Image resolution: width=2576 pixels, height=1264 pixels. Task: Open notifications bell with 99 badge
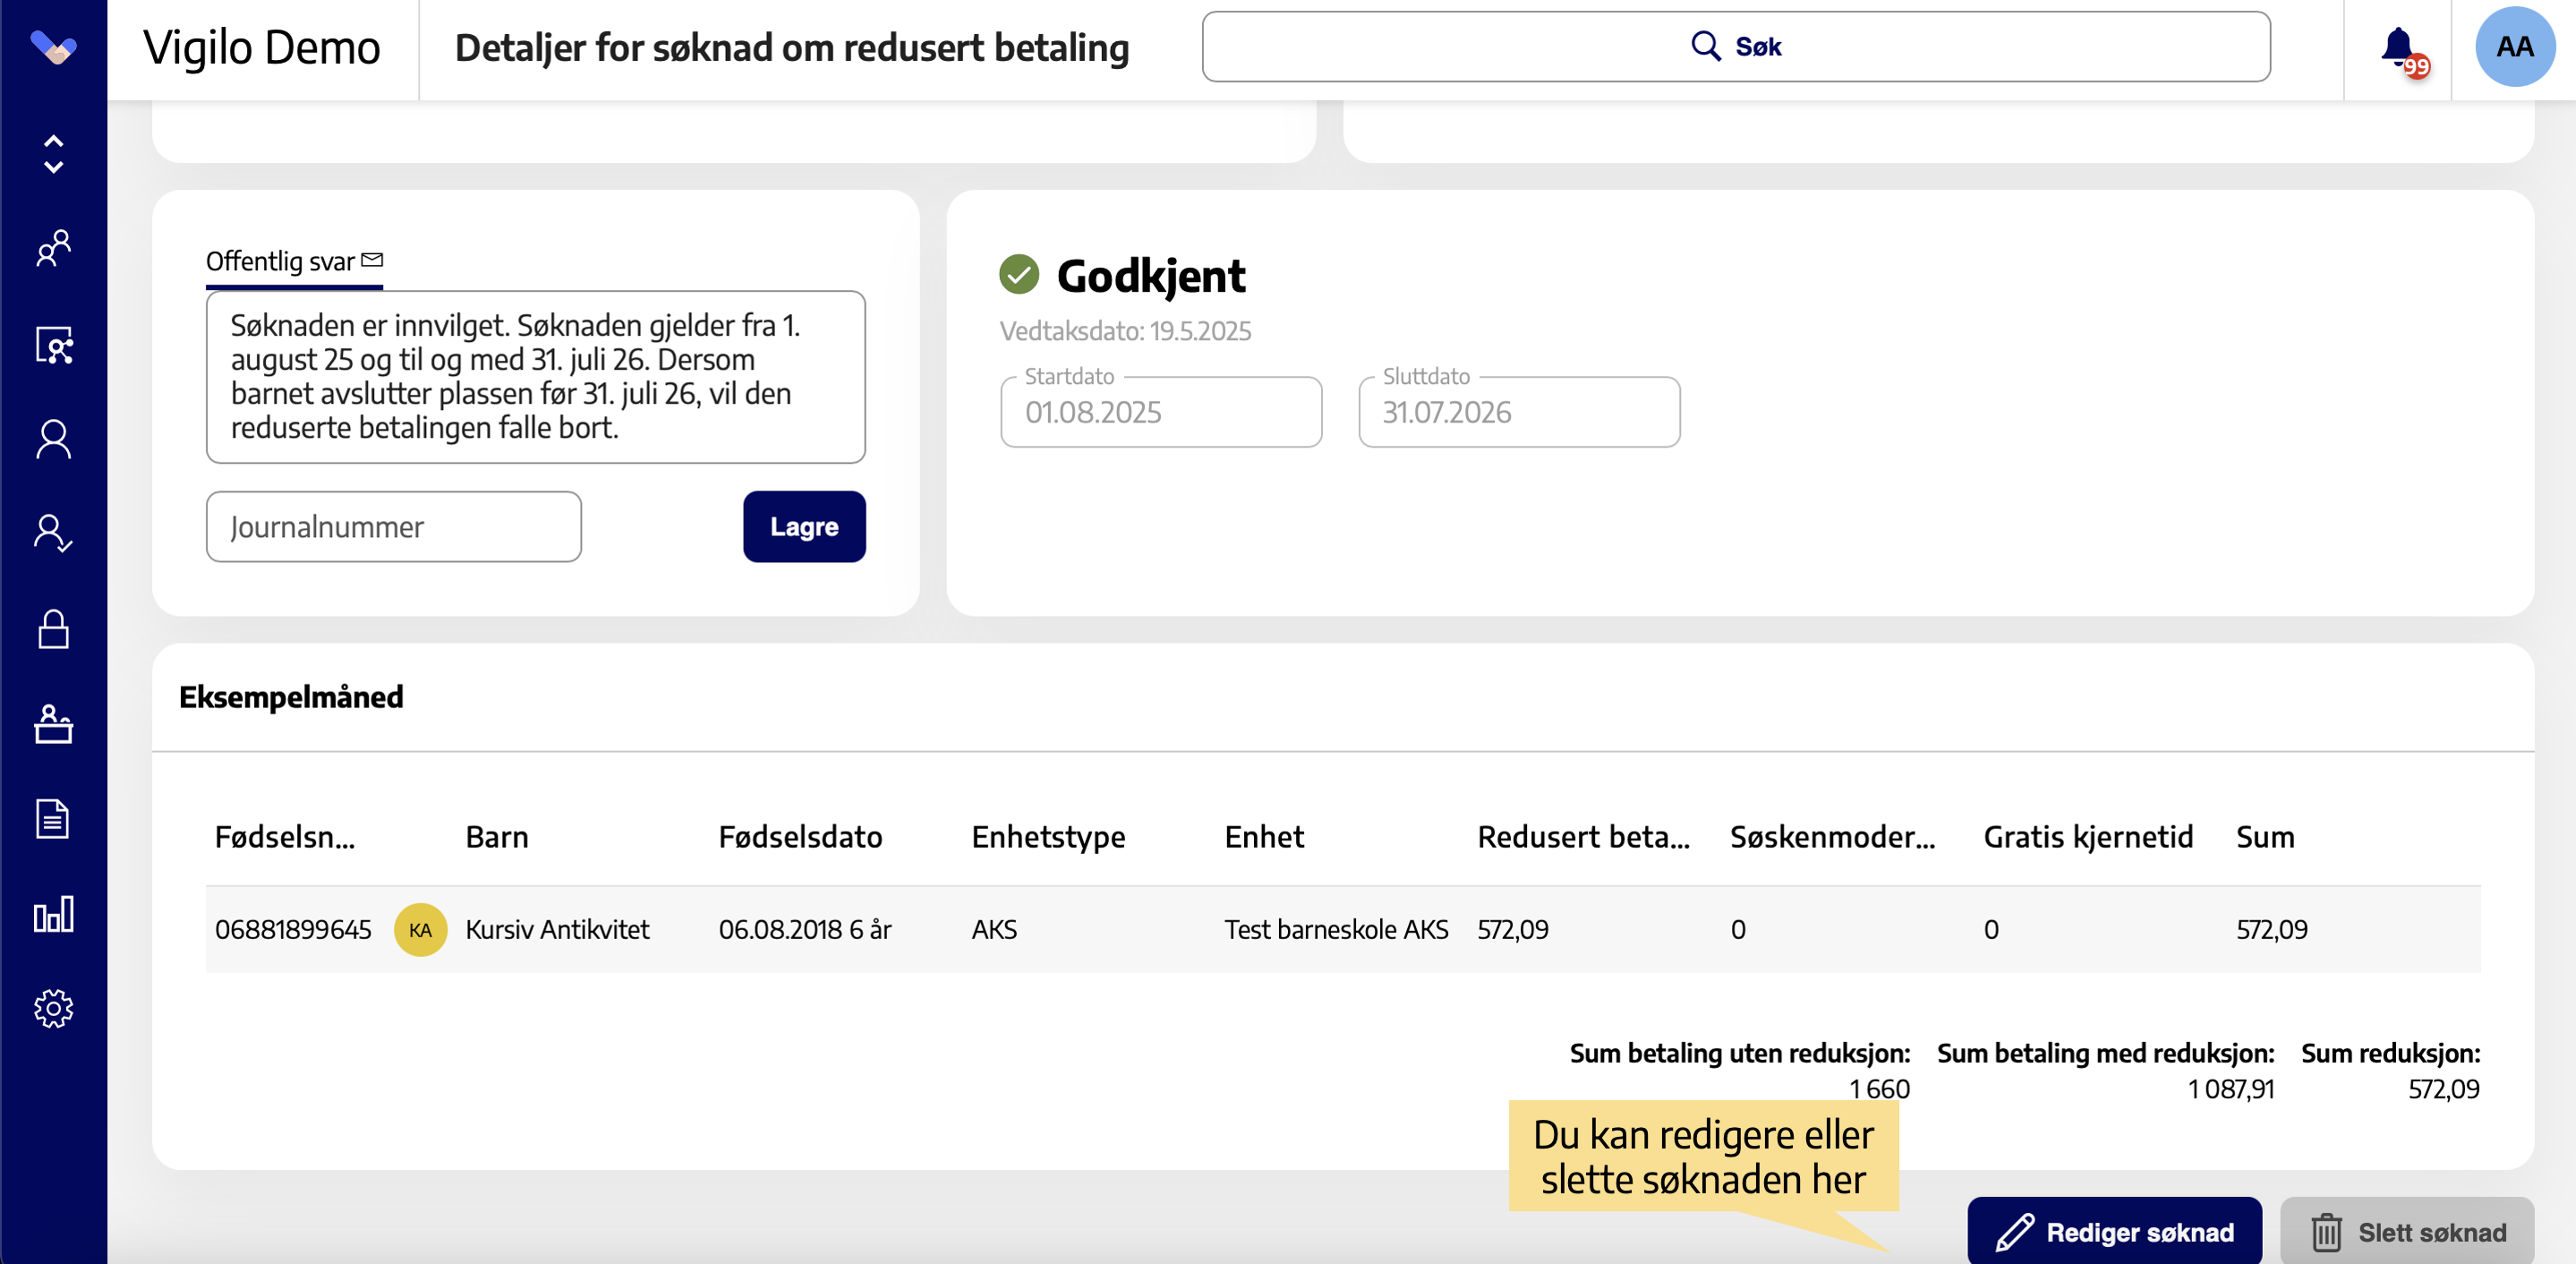2402,50
